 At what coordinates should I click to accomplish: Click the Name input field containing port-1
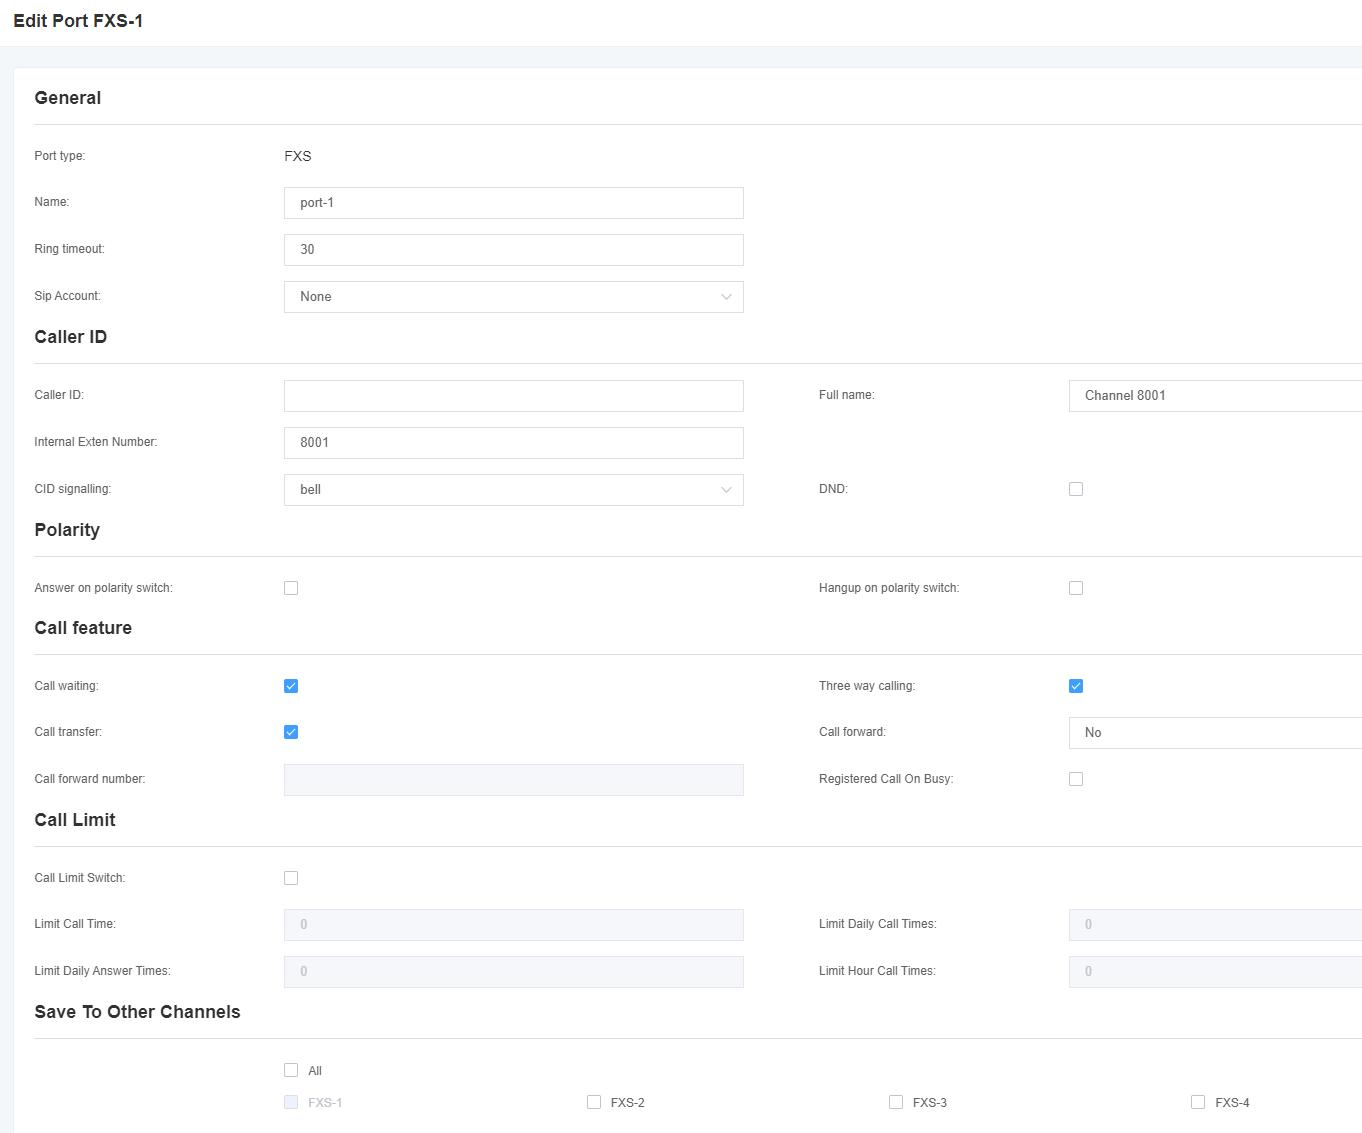513,203
